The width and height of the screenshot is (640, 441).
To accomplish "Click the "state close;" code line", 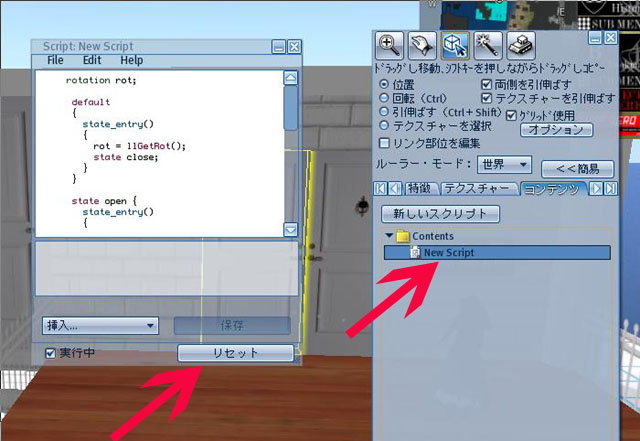I will tap(126, 157).
